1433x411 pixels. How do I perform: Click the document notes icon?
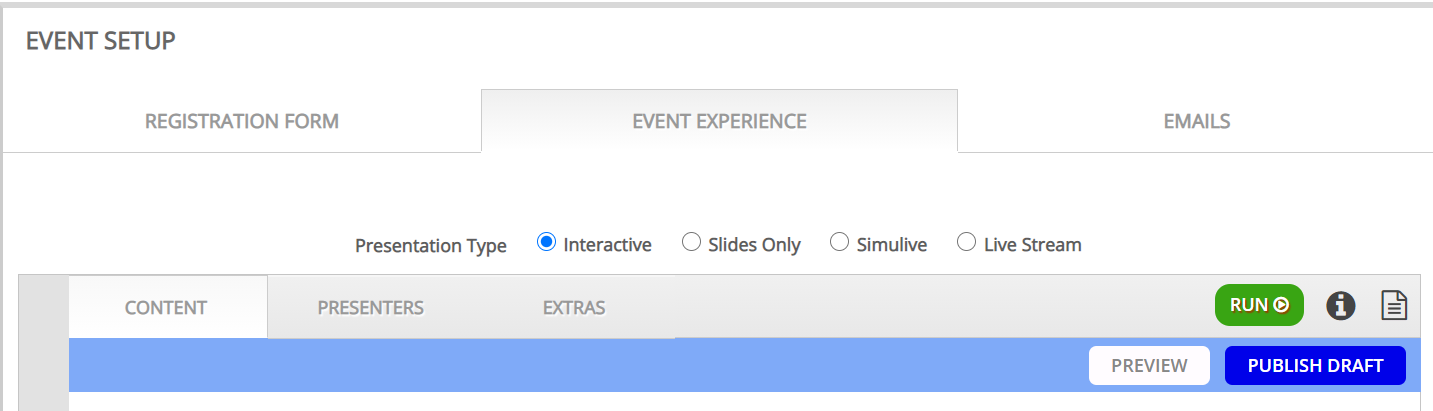[1394, 305]
